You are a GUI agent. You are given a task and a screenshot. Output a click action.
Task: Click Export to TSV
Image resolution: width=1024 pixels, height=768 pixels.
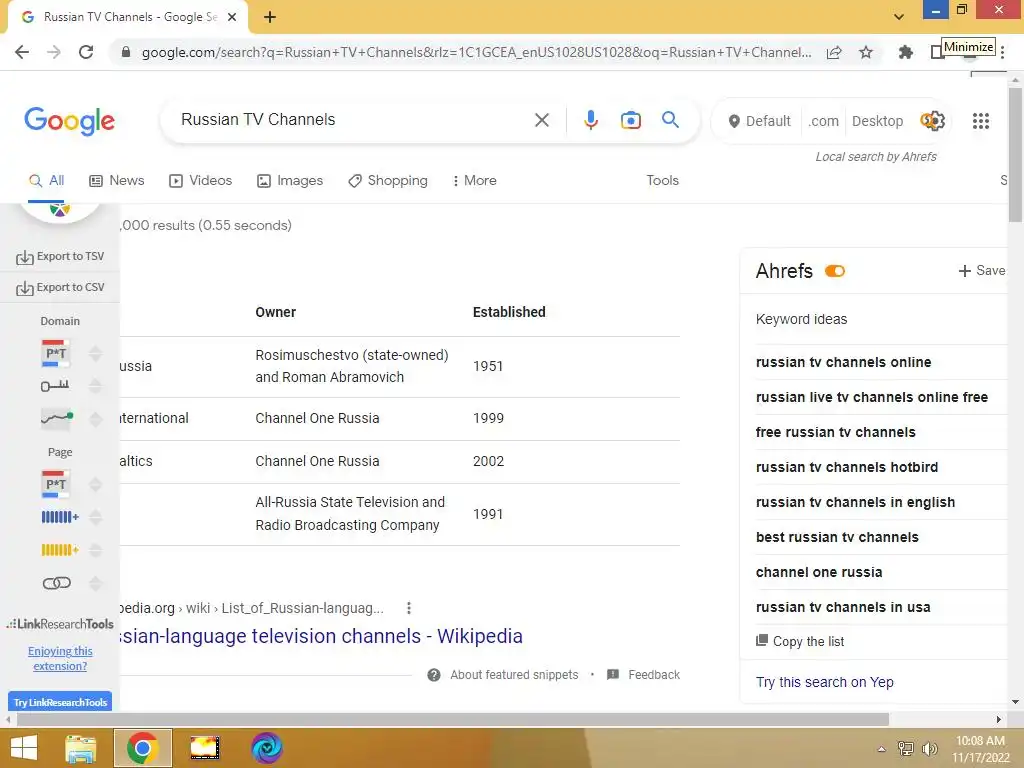pos(60,257)
